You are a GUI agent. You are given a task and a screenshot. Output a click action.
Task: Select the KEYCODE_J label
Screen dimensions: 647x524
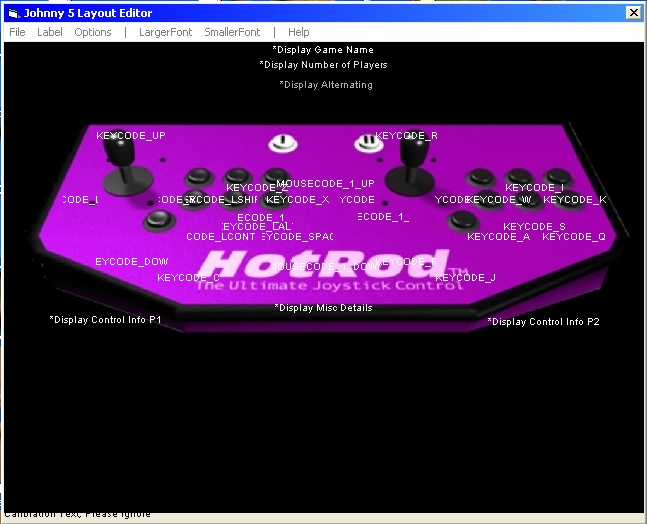[465, 278]
